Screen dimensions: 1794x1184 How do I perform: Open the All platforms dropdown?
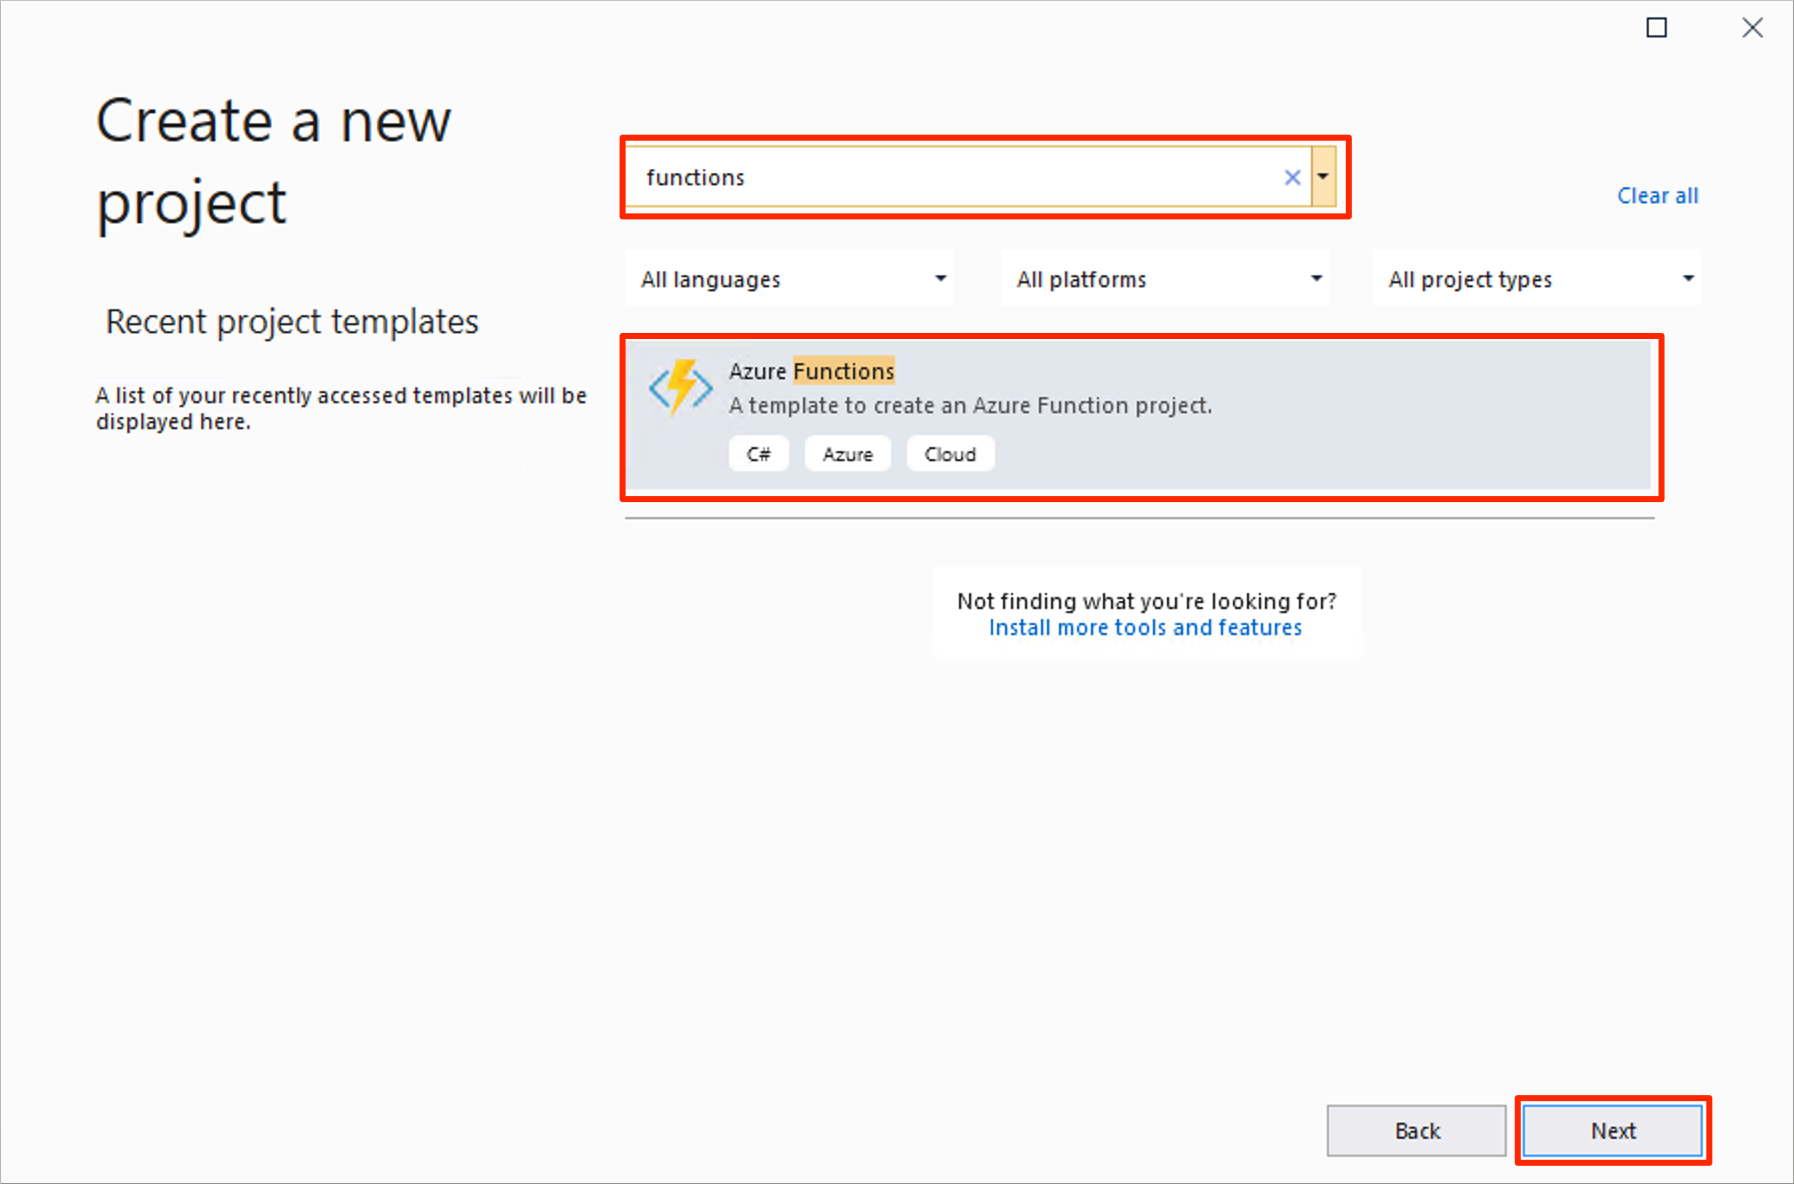tap(1165, 279)
